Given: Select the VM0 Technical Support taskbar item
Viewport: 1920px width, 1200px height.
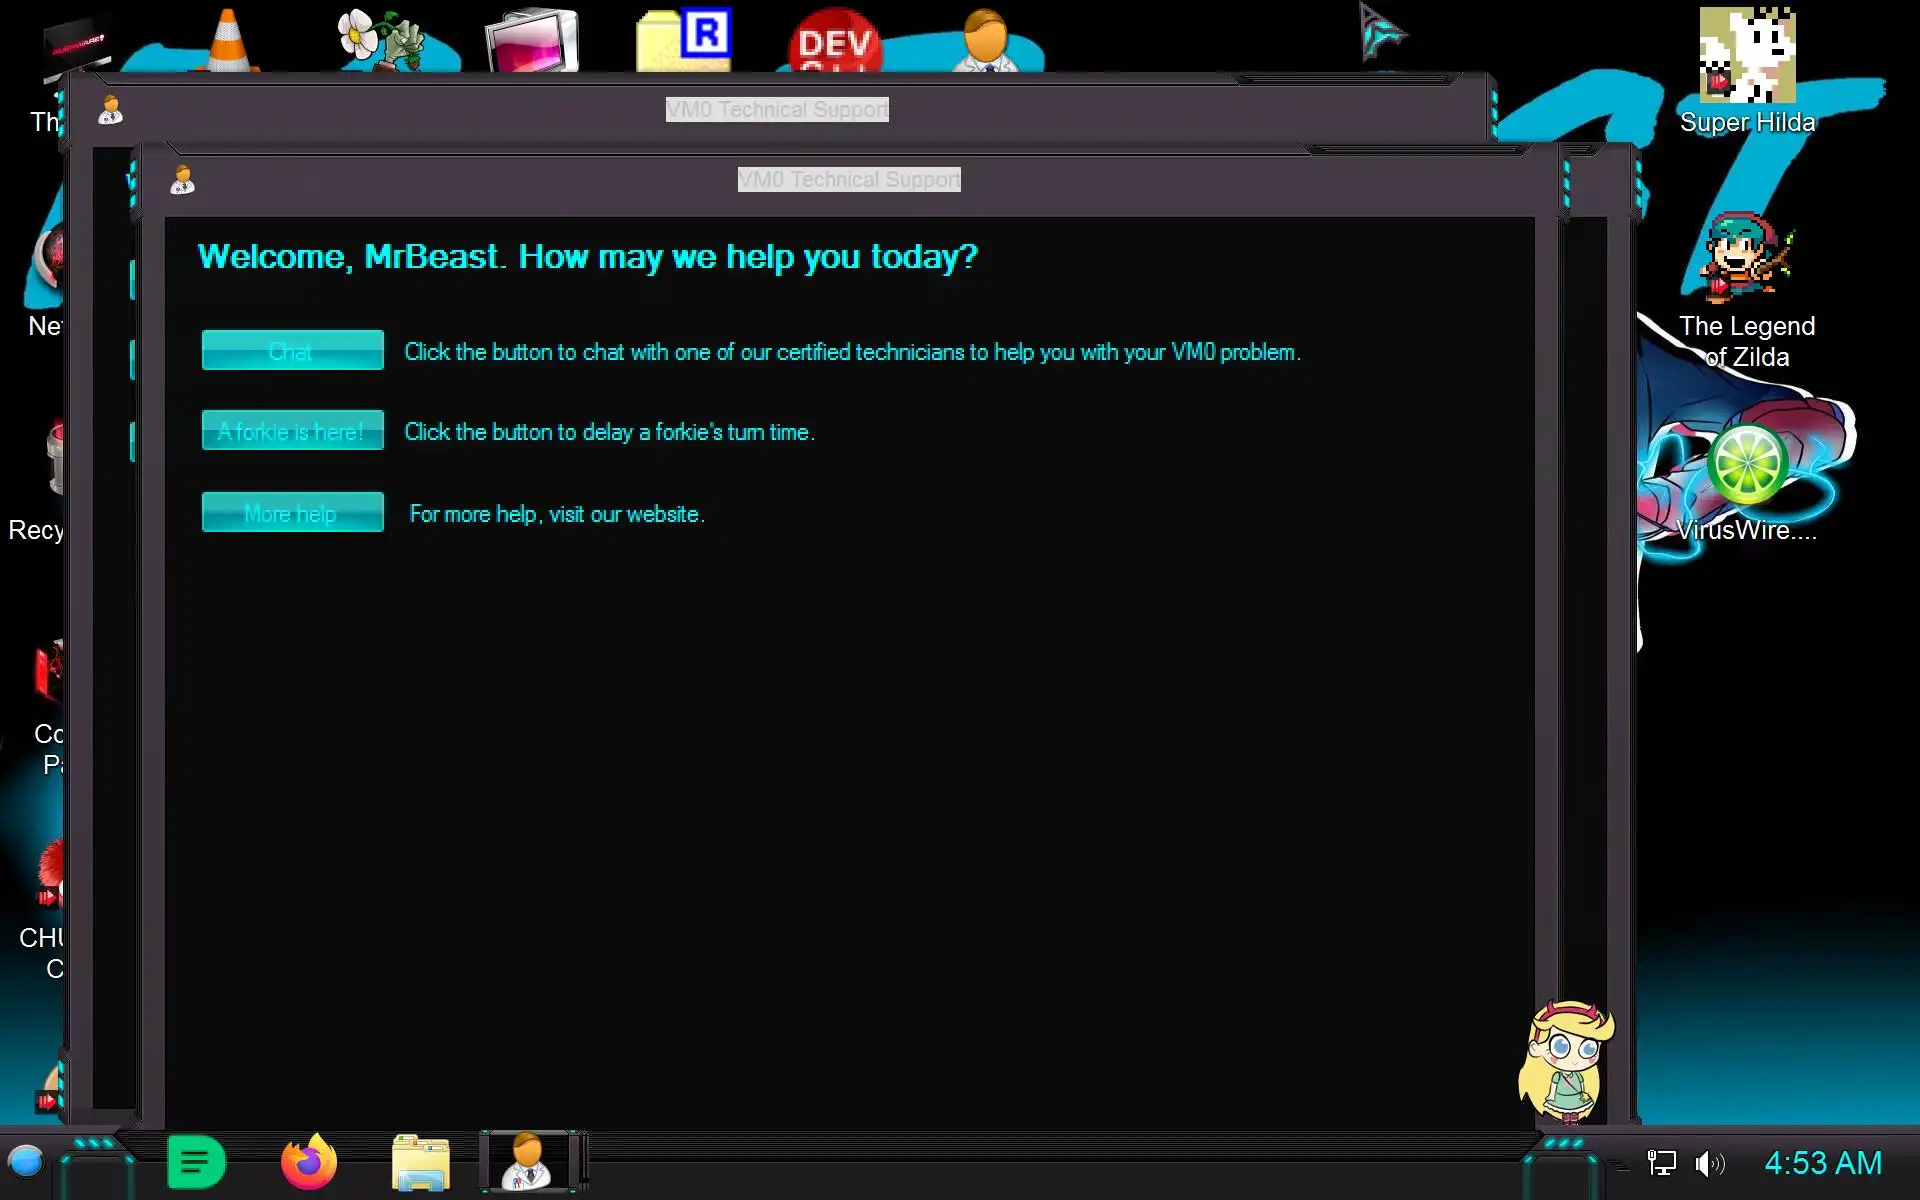Looking at the screenshot, I should click(x=527, y=1162).
